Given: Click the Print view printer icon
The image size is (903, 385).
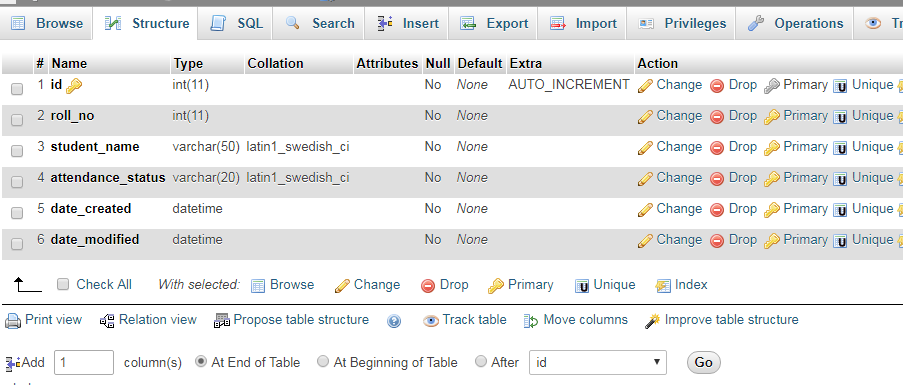Looking at the screenshot, I should (x=13, y=321).
